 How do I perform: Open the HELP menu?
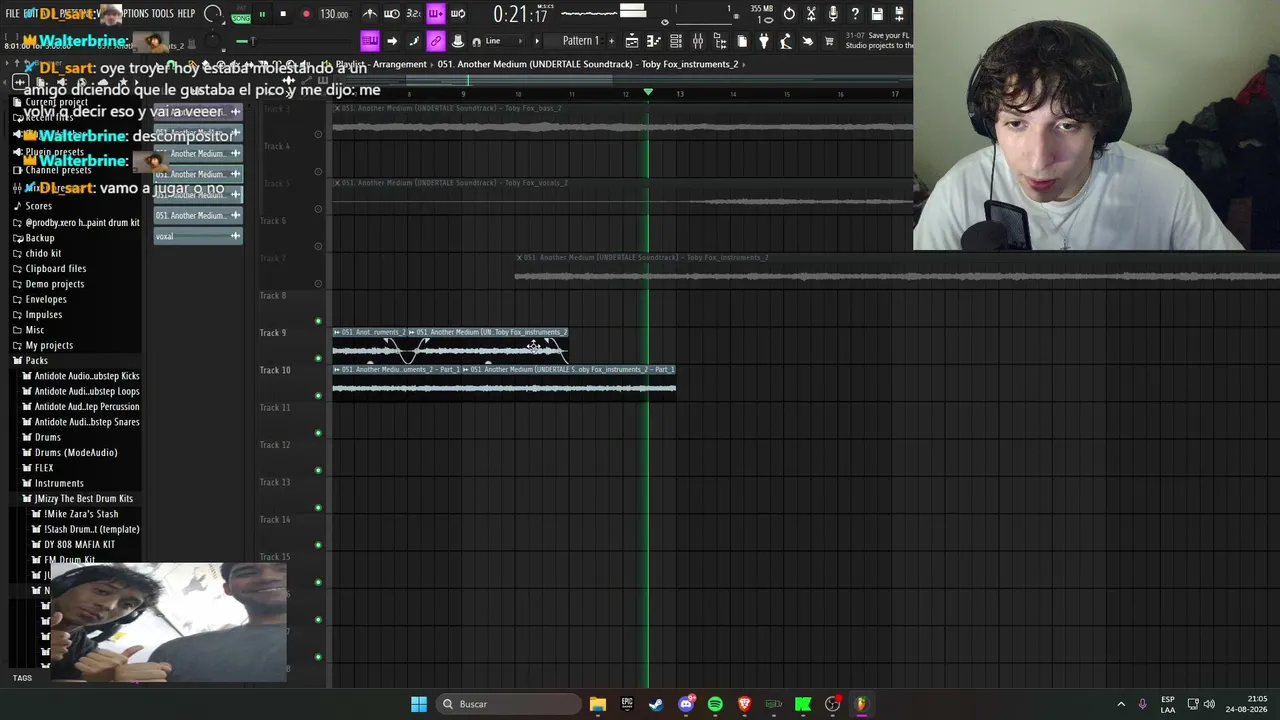(x=186, y=14)
